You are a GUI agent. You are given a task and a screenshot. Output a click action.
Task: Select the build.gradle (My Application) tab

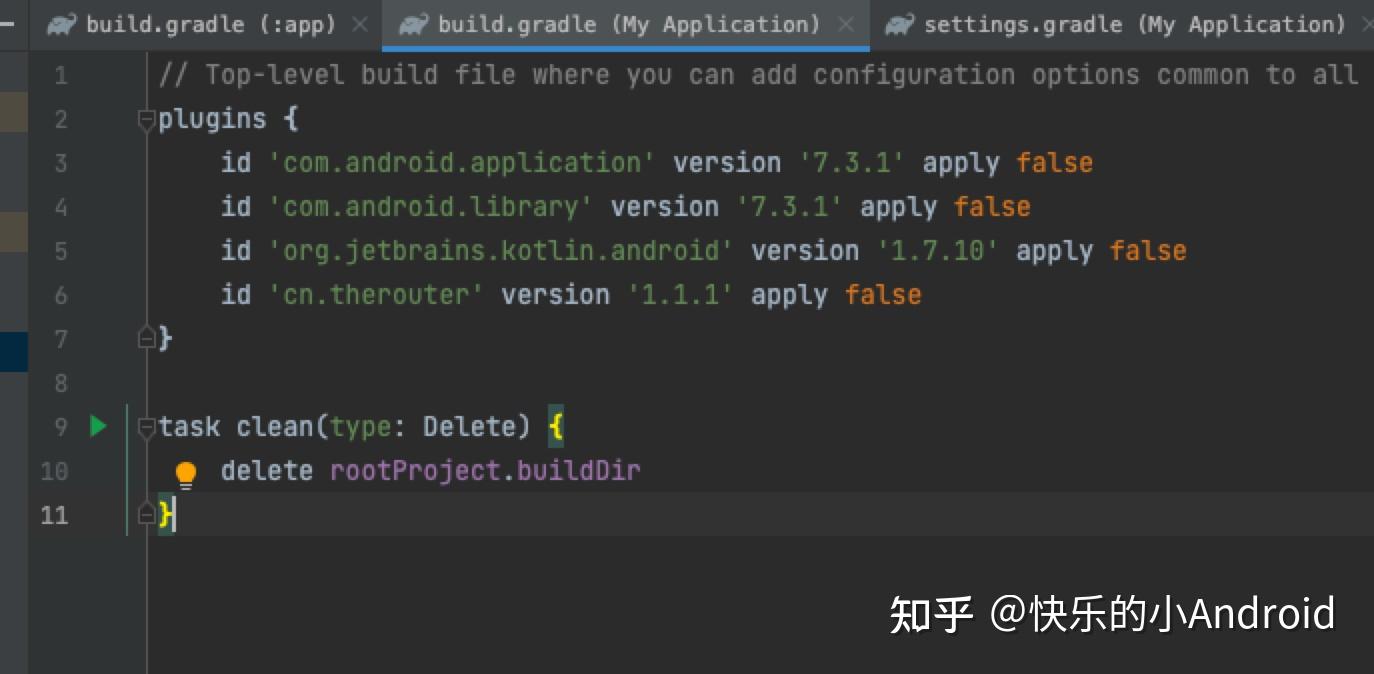tap(625, 25)
